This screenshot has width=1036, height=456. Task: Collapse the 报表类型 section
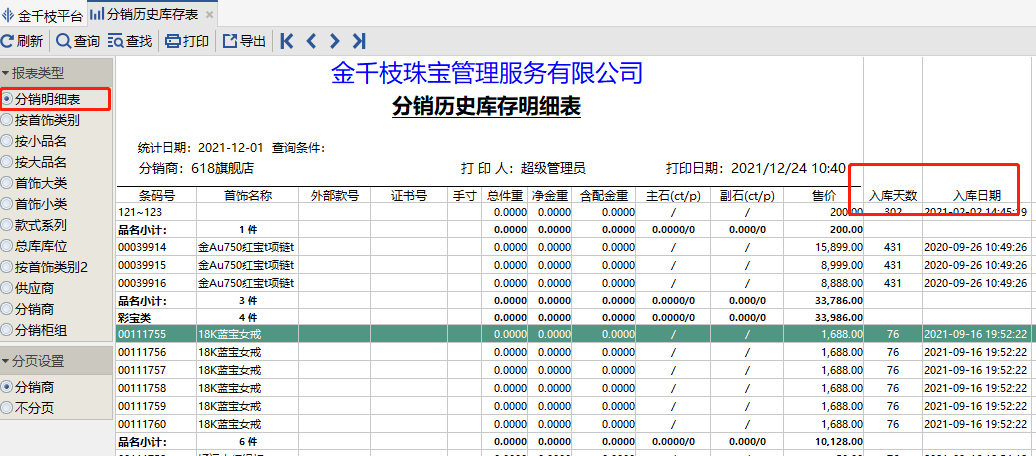point(6,73)
